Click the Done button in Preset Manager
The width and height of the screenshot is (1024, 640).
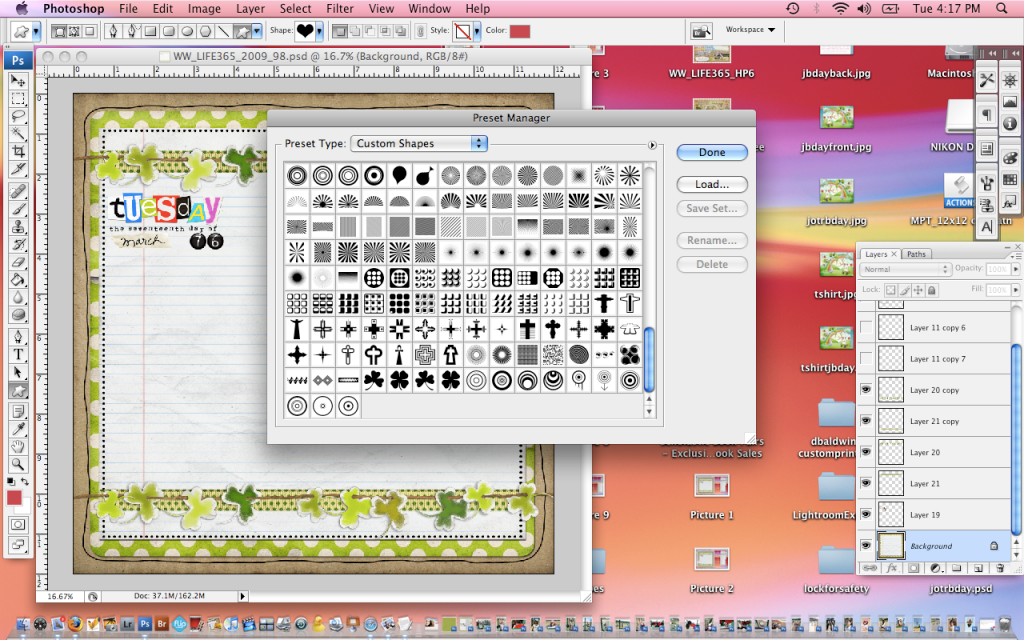tap(712, 152)
